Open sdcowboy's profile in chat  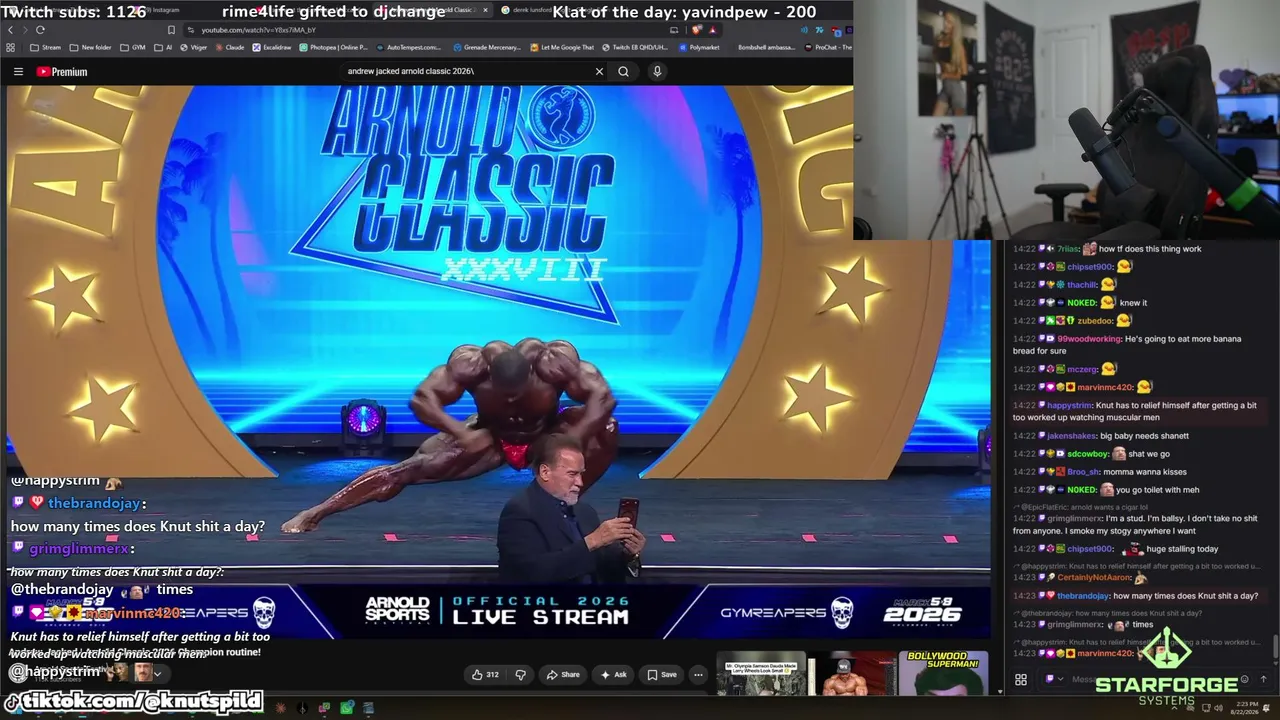(1089, 454)
